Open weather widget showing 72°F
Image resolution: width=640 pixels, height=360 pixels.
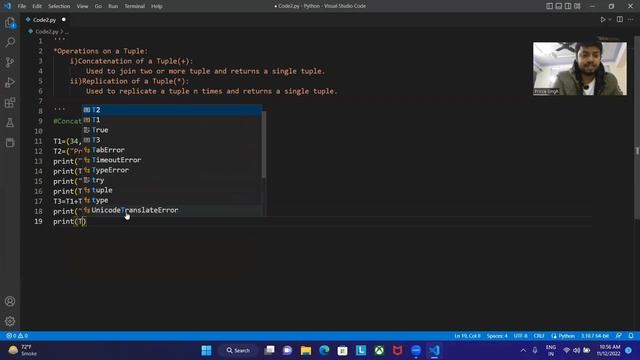tap(23, 350)
